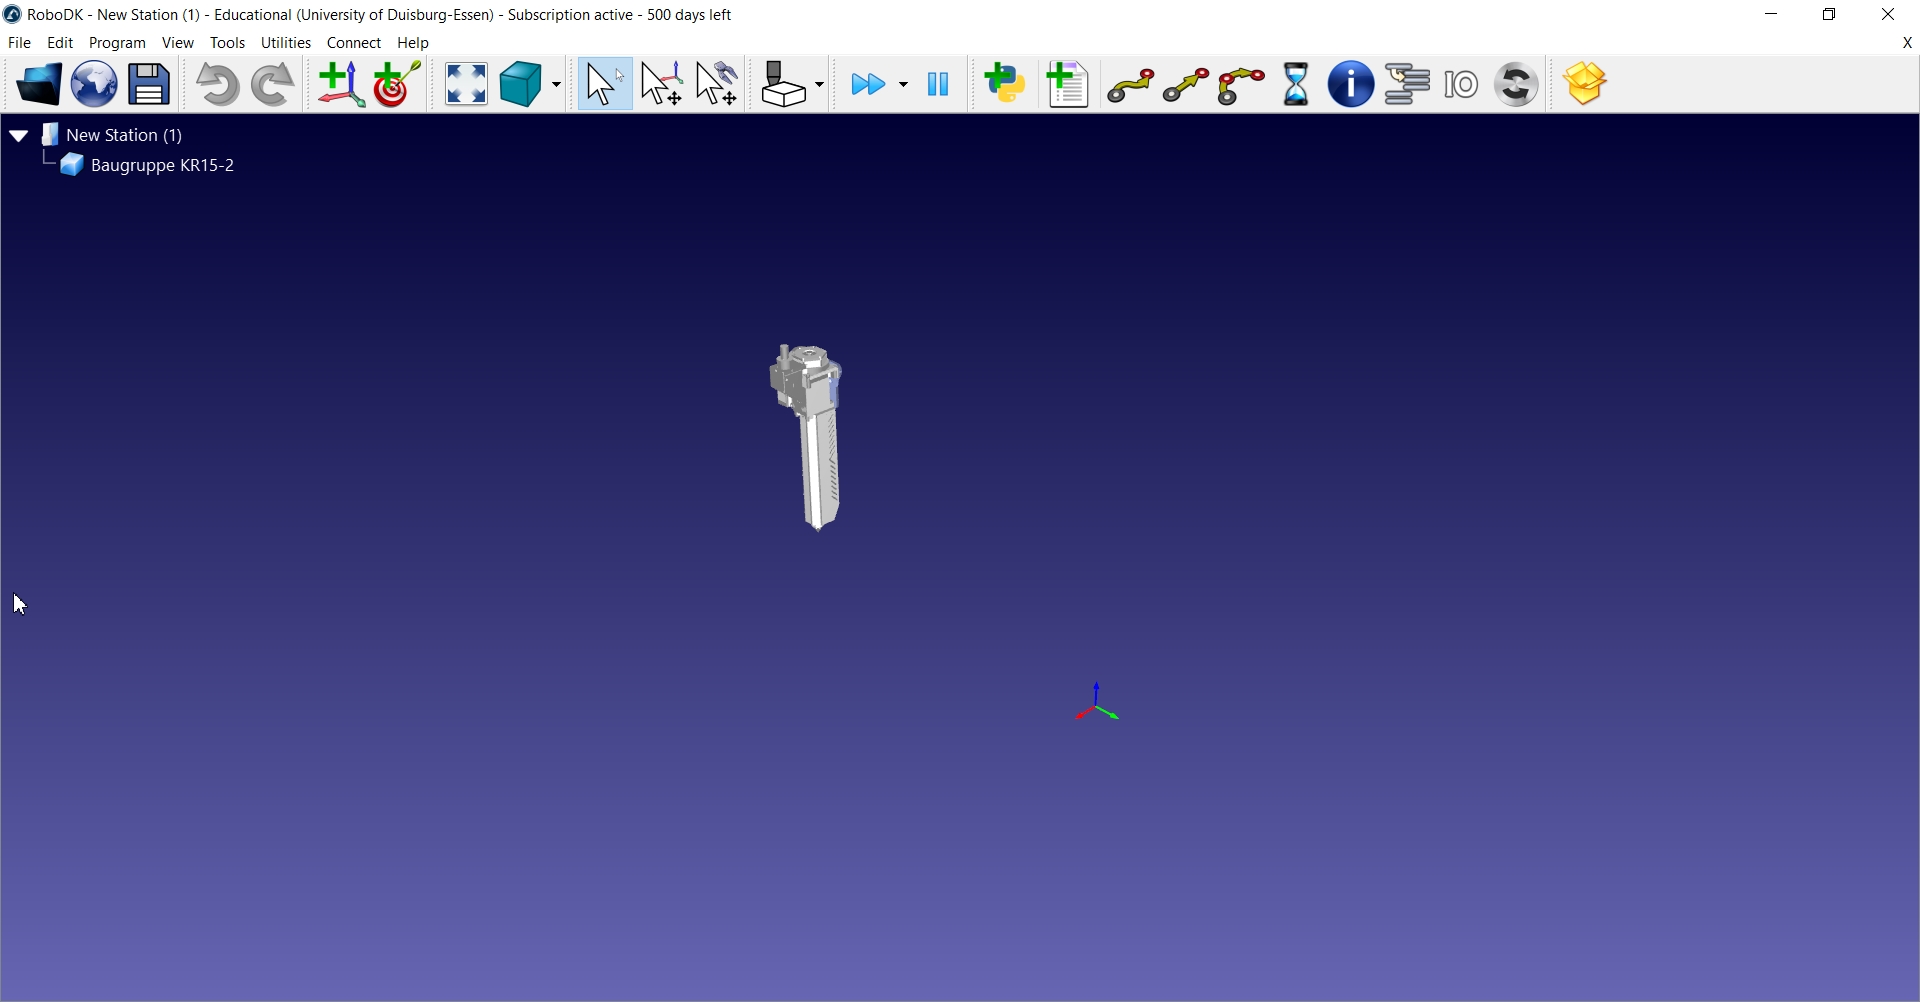
Task: Collapse the New Station (1) tree
Action: coord(19,135)
